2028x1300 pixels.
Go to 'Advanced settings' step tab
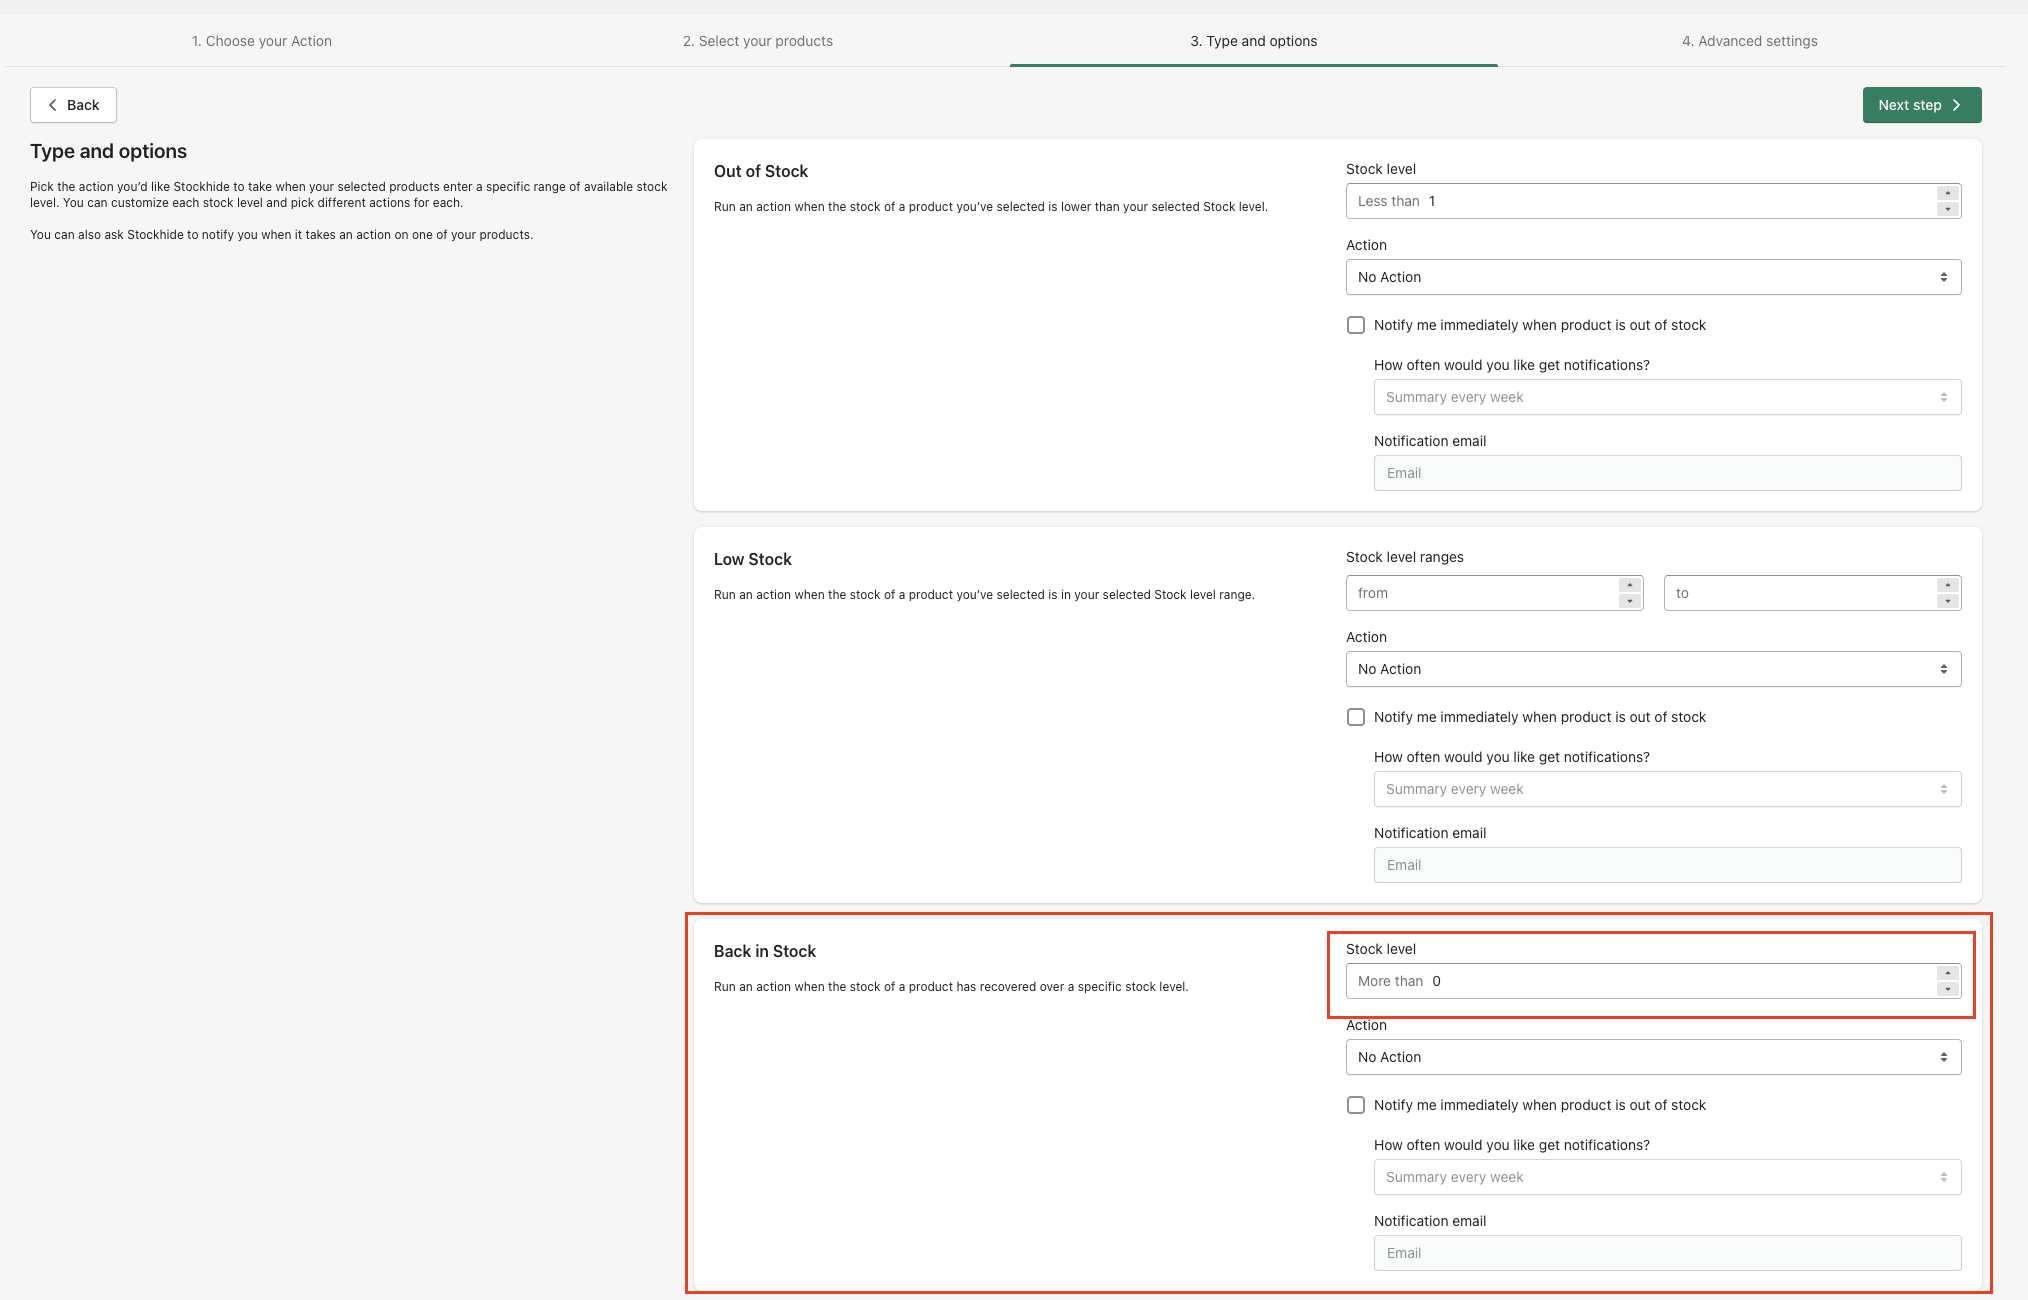(x=1749, y=41)
